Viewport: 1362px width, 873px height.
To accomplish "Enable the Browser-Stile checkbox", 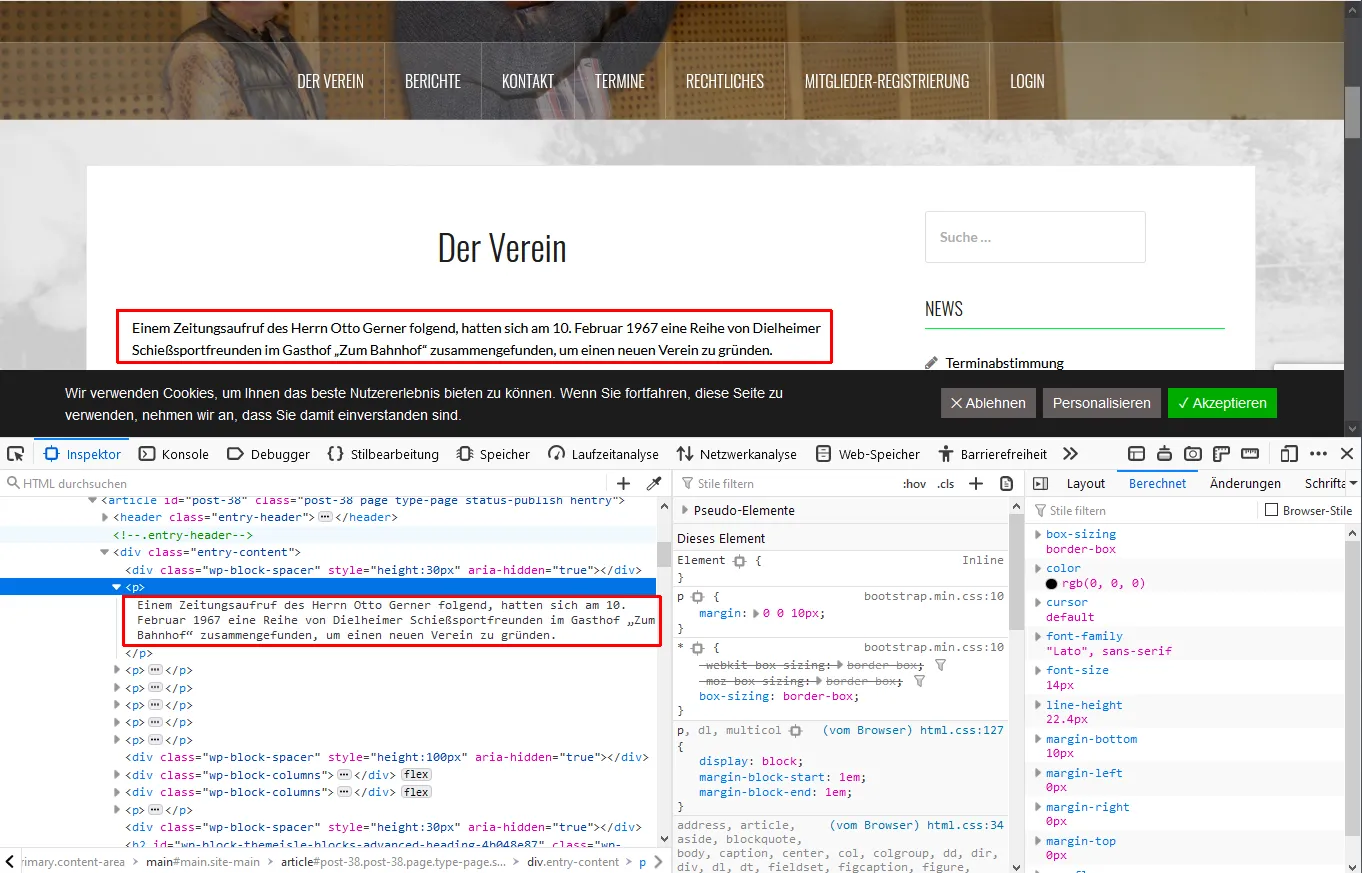I will [x=1272, y=510].
